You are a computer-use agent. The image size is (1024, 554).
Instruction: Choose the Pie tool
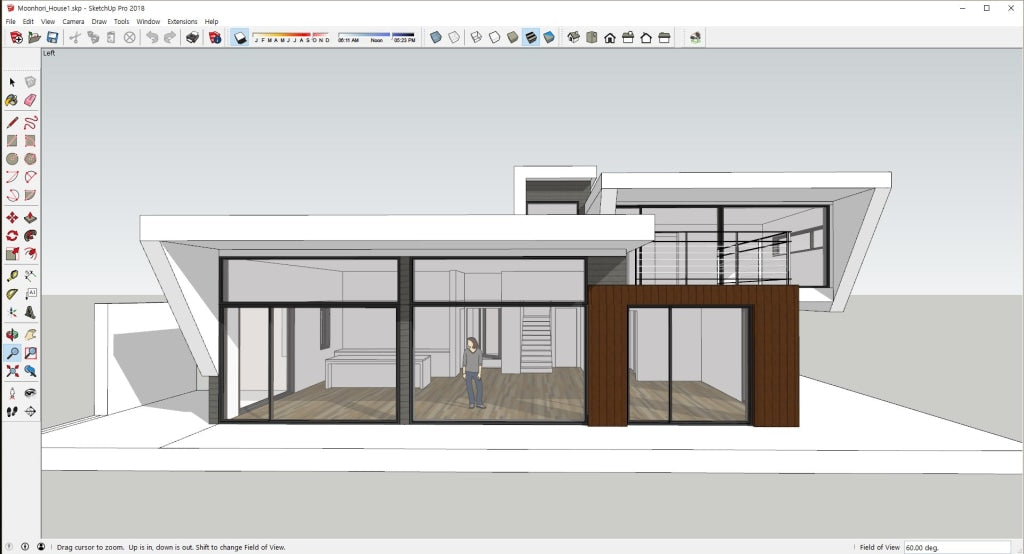point(30,195)
